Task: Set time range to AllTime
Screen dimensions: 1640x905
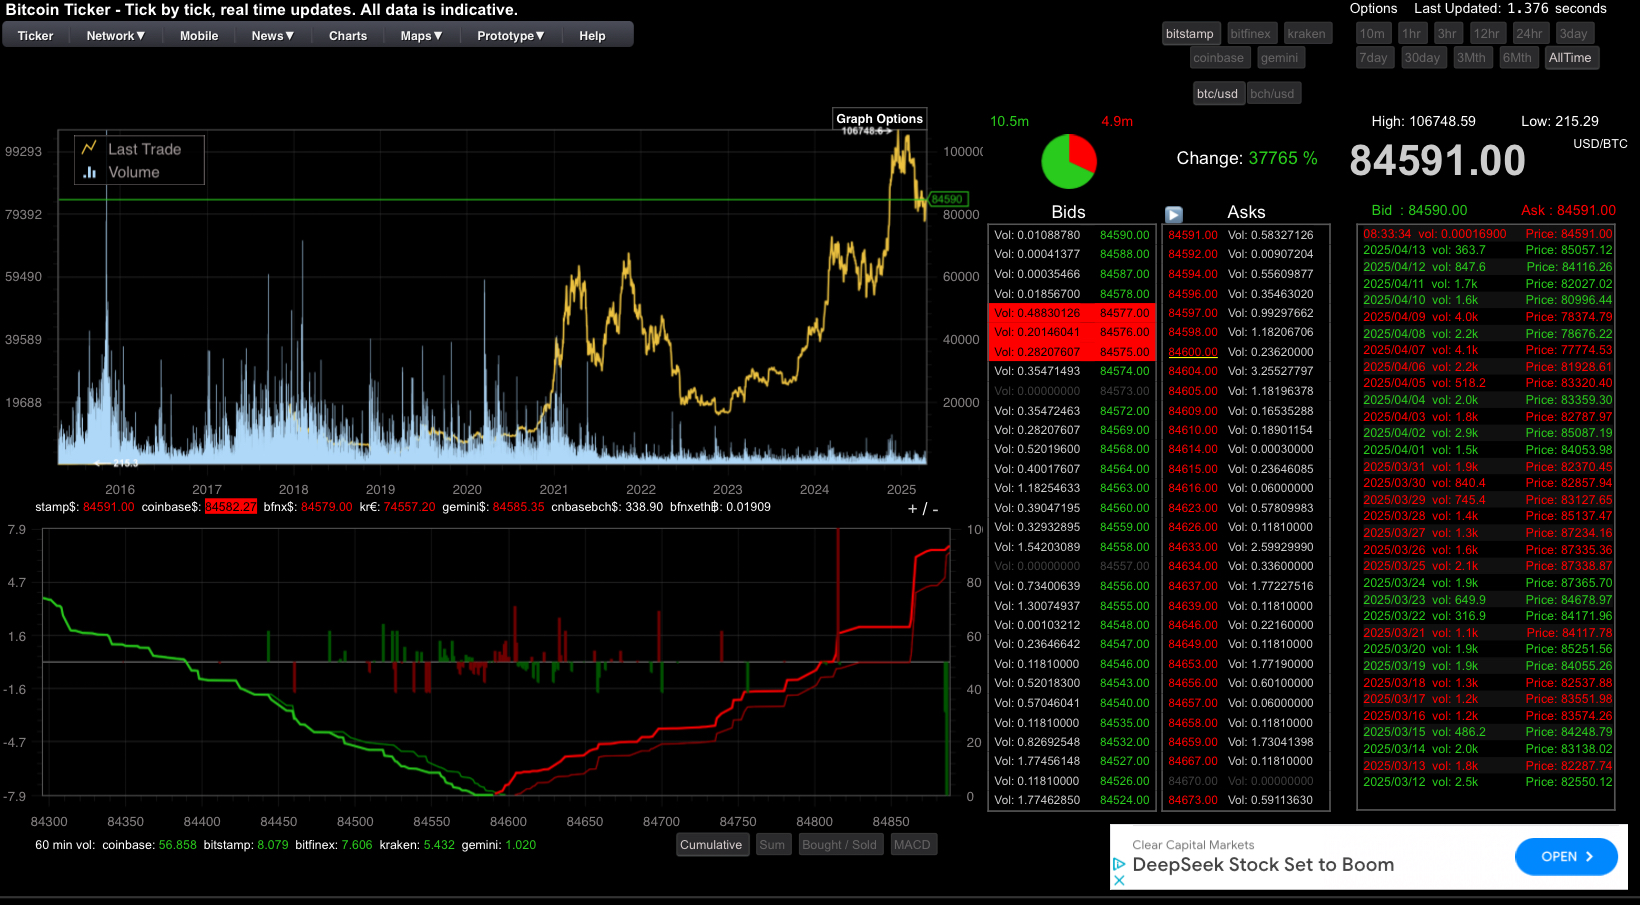Action: (1571, 58)
